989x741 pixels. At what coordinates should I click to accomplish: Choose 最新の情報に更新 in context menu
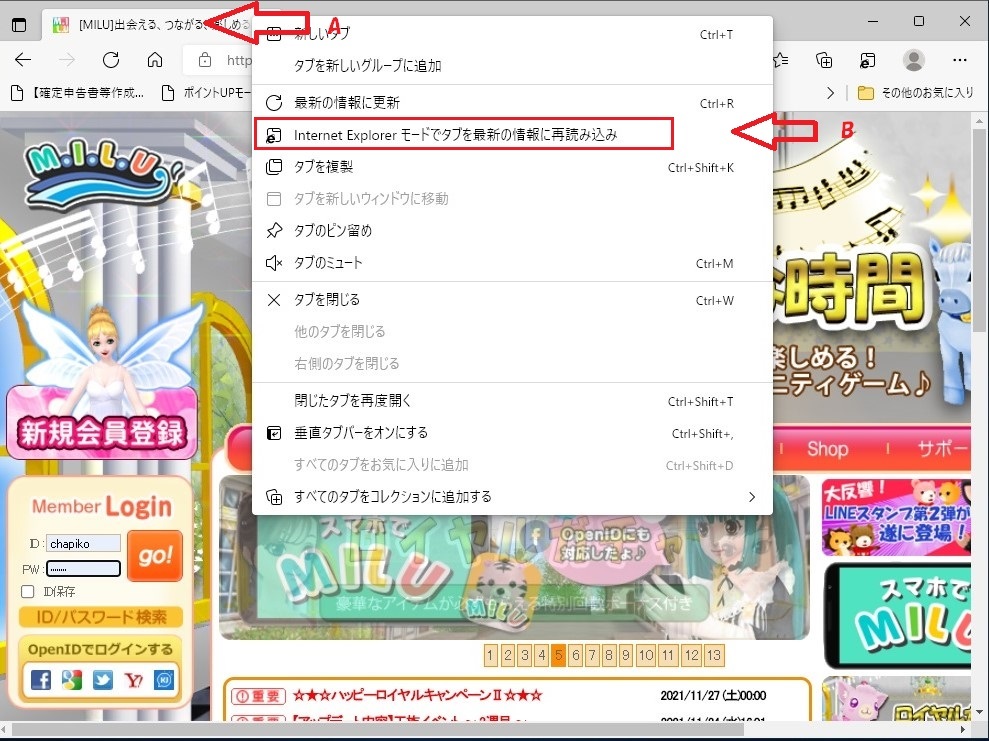[x=512, y=103]
